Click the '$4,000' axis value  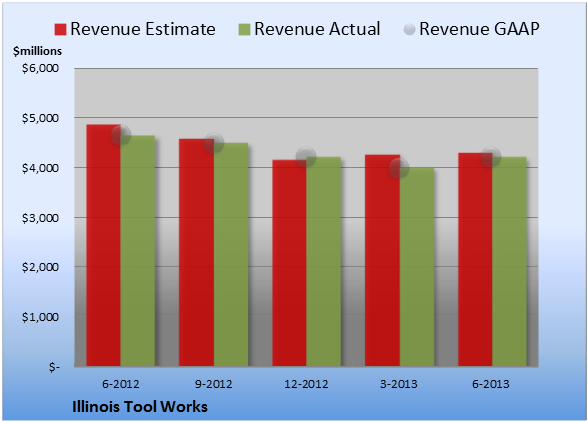tap(40, 168)
